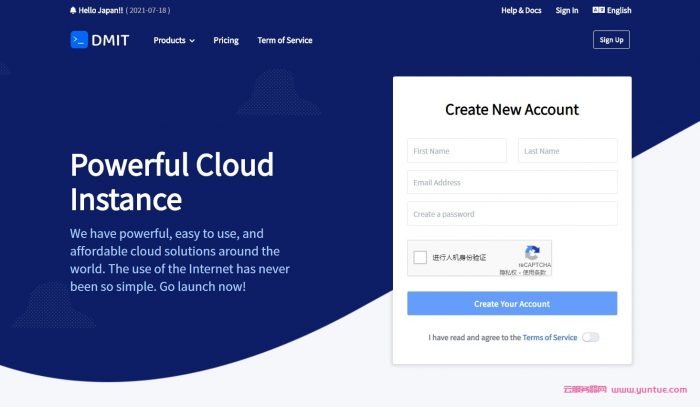The width and height of the screenshot is (700, 407).
Task: Open the Terms of Service link below the form
Action: coord(549,338)
